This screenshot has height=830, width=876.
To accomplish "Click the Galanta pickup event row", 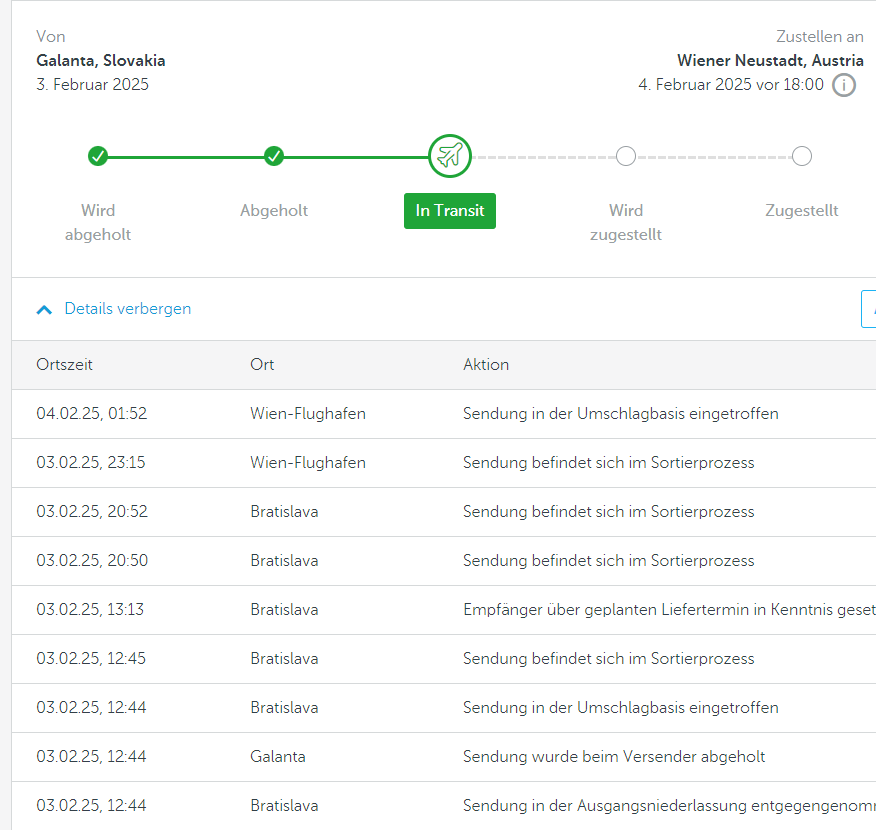I will click(x=440, y=757).
